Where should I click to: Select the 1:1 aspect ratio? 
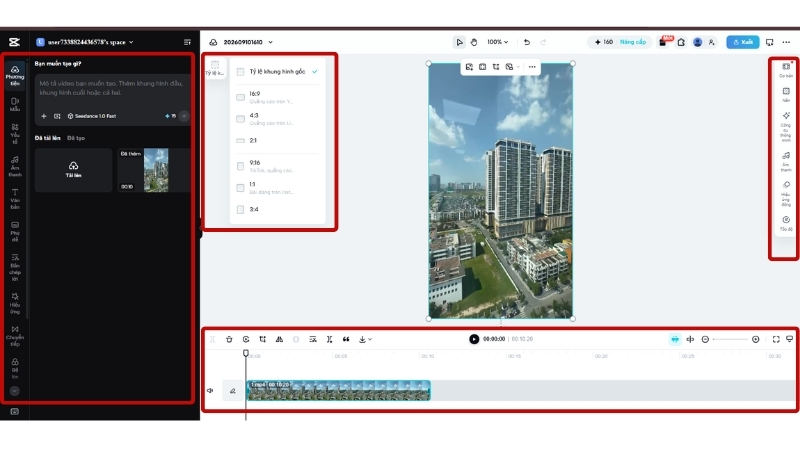click(278, 188)
